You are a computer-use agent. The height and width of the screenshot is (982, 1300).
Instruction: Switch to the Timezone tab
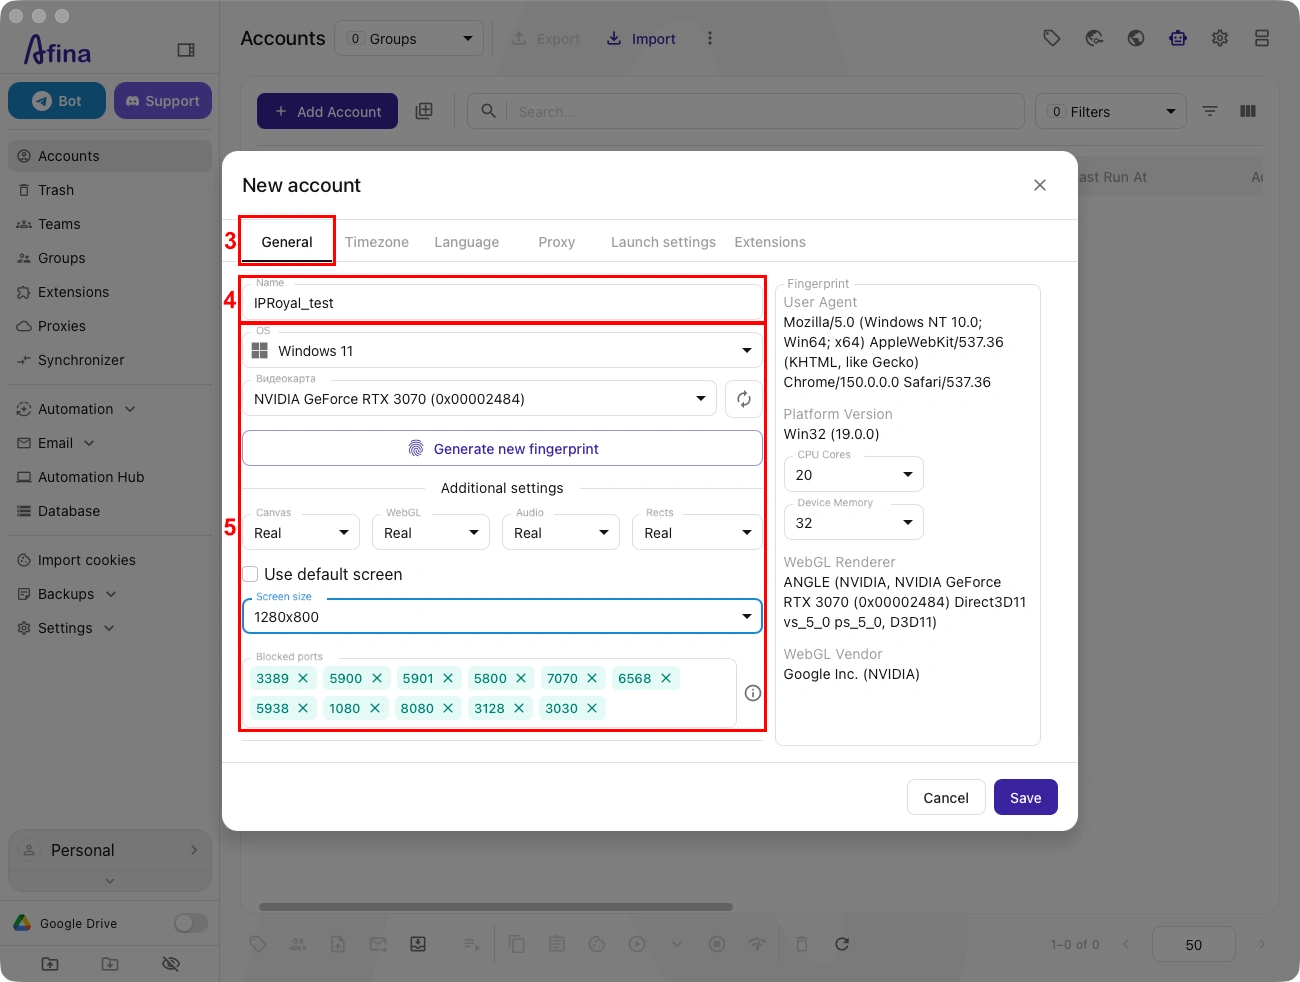377,242
